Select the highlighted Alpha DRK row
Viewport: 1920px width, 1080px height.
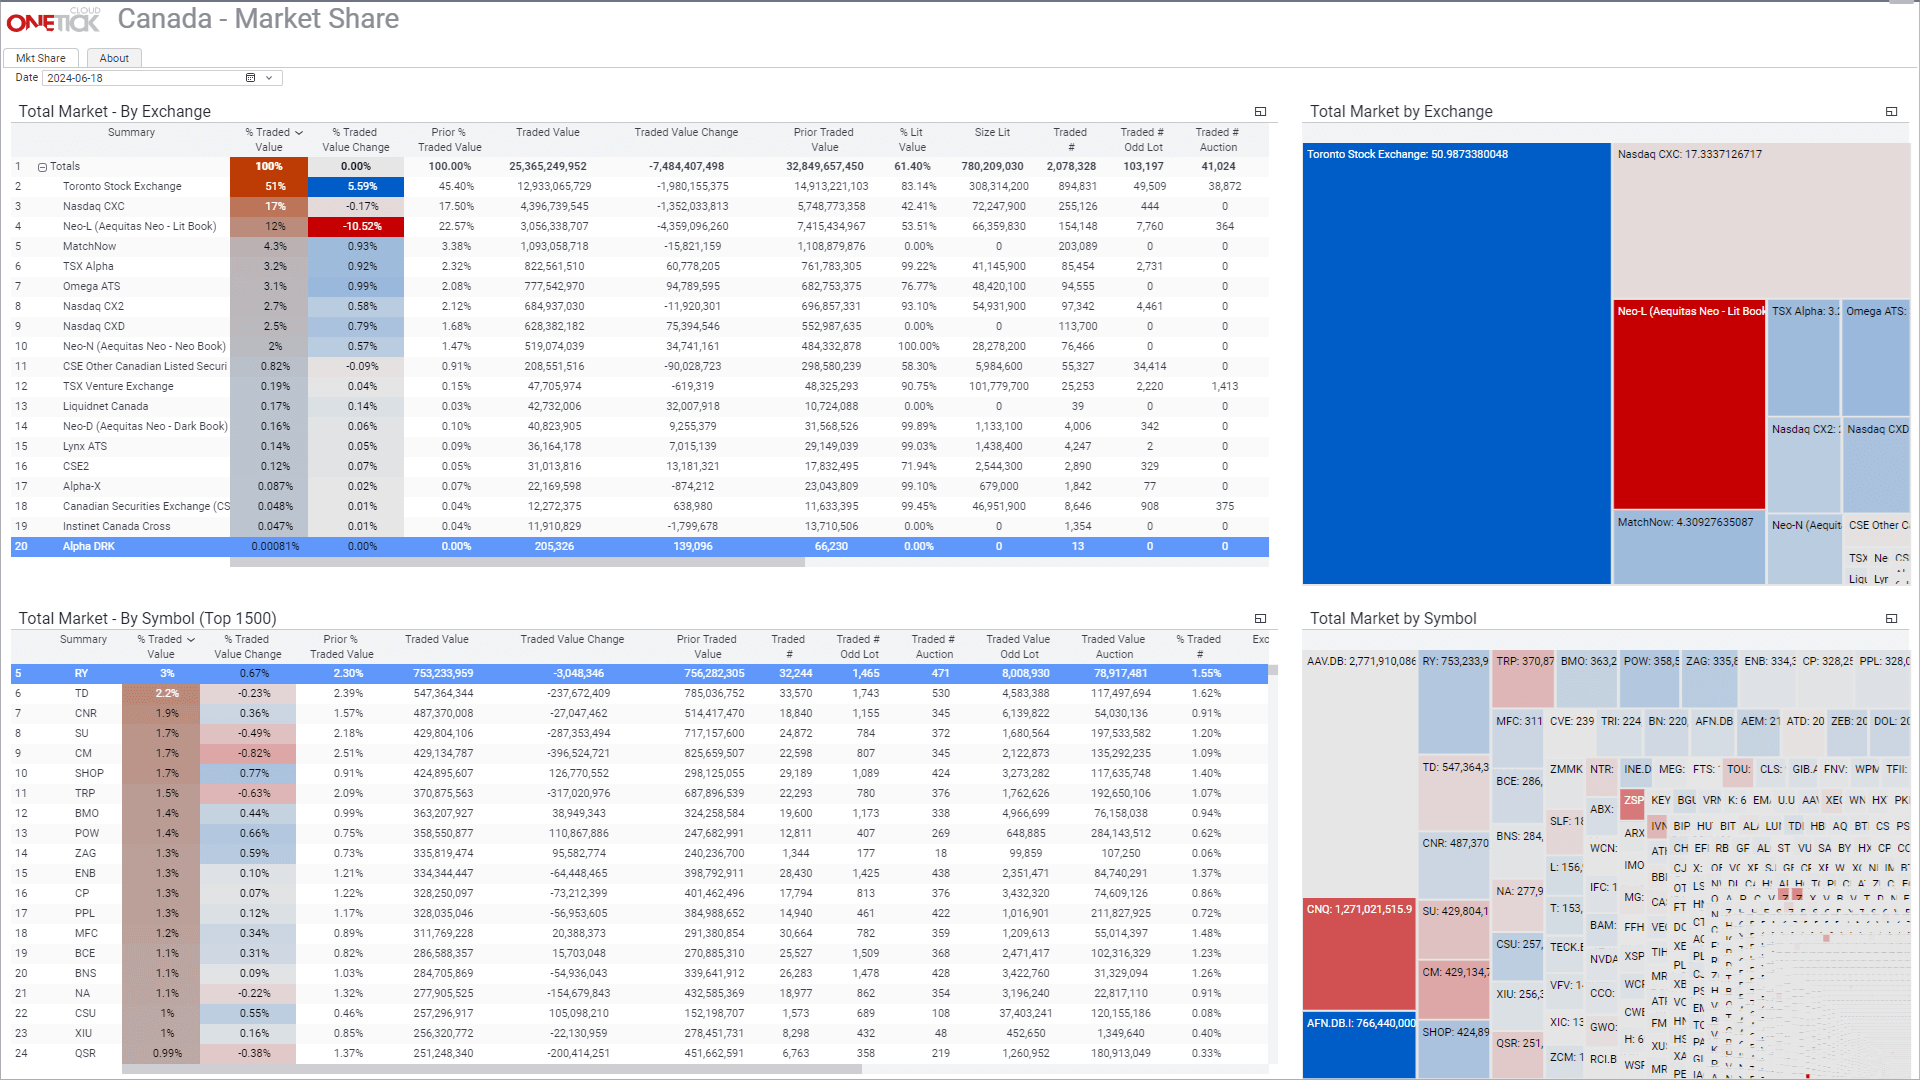click(x=640, y=546)
